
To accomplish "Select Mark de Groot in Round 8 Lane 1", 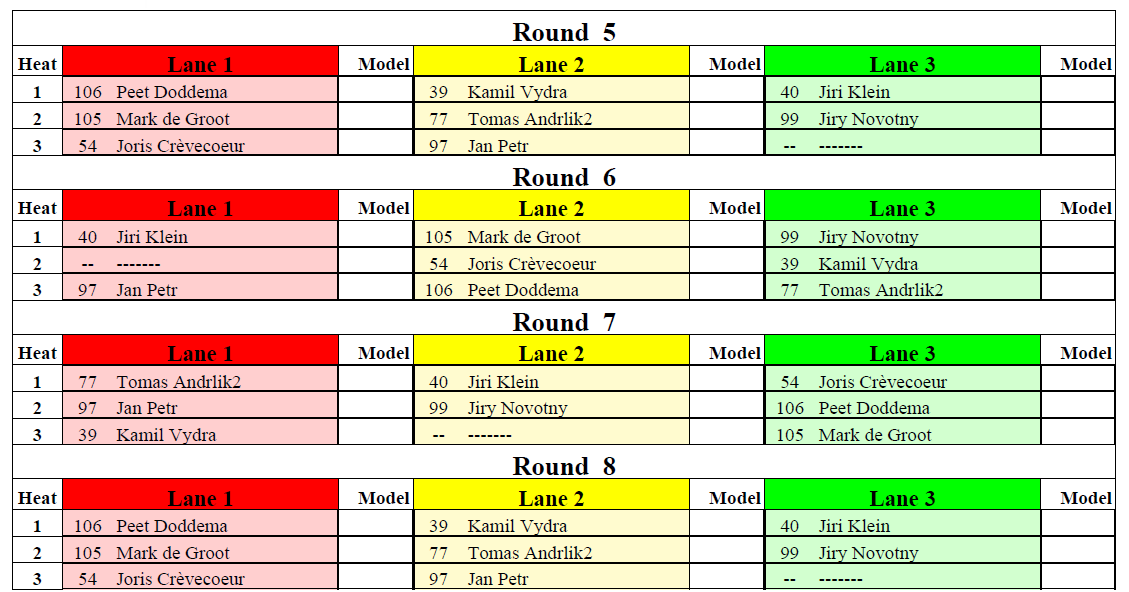I will click(173, 553).
